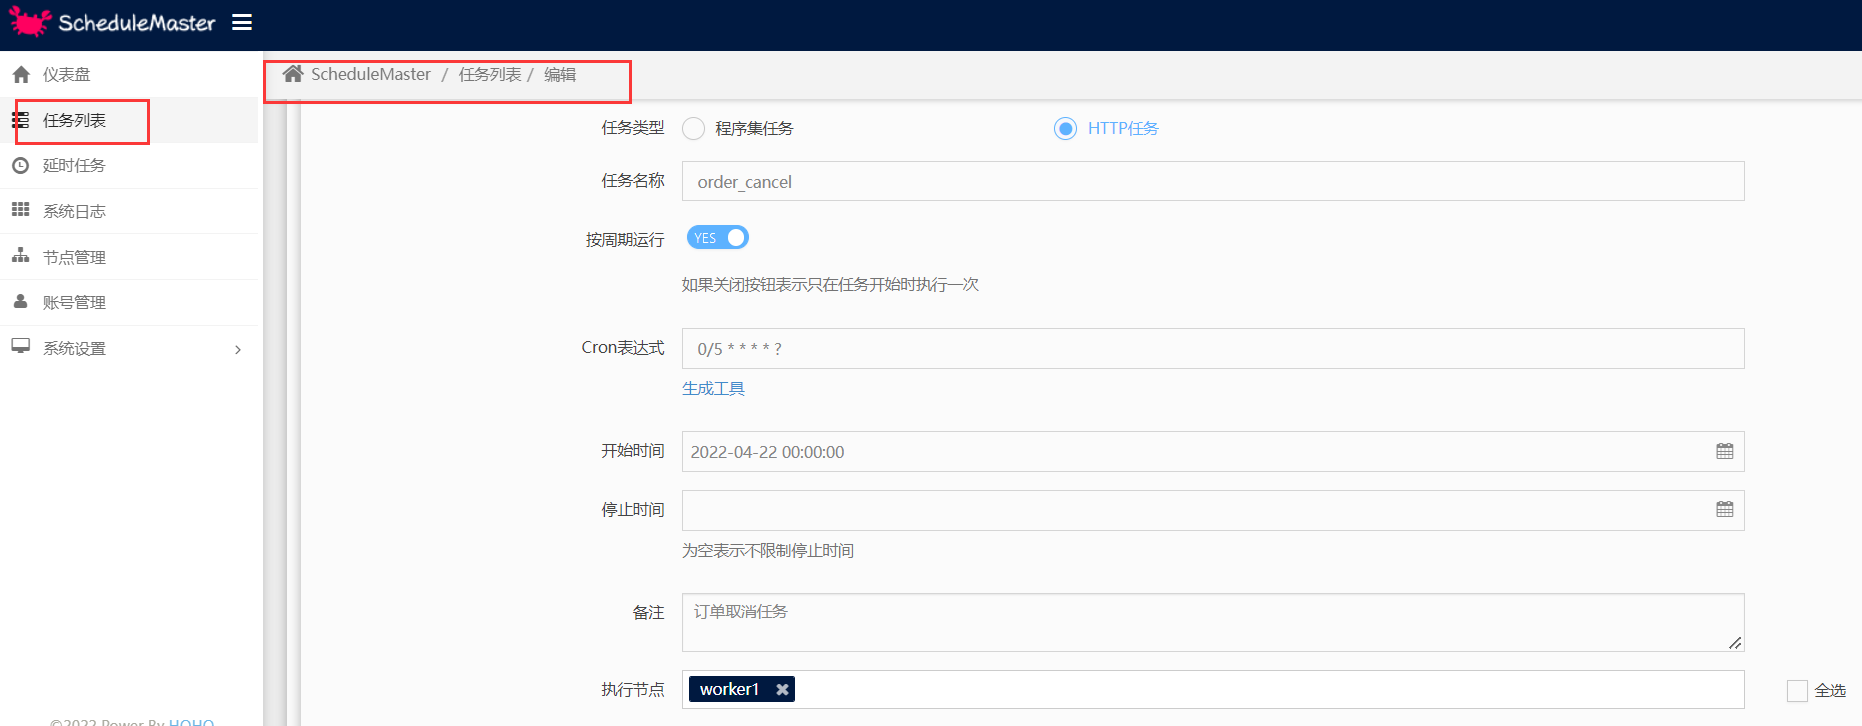
Task: Open calendar picker for 停止时间
Action: click(1724, 509)
